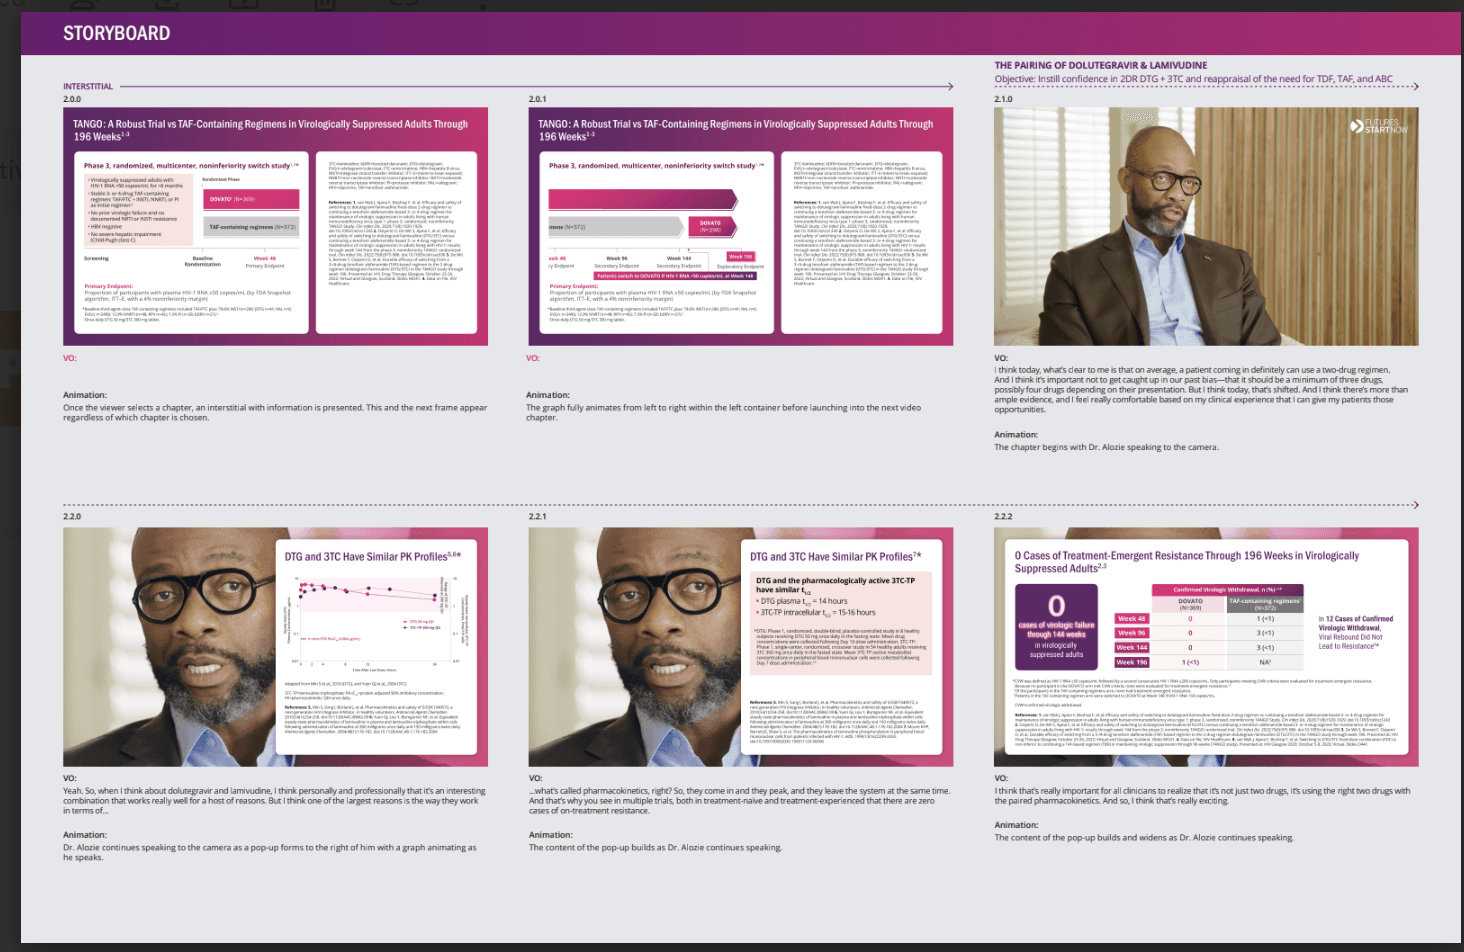Viewport: 1464px width, 952px height.
Task: Click VO text starting "Yeah. So, when I think about dolutegravir"
Action: 274,800
